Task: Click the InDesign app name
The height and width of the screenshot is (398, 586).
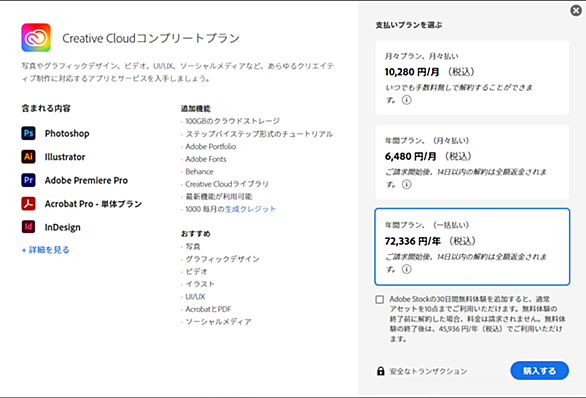Action: click(x=62, y=228)
